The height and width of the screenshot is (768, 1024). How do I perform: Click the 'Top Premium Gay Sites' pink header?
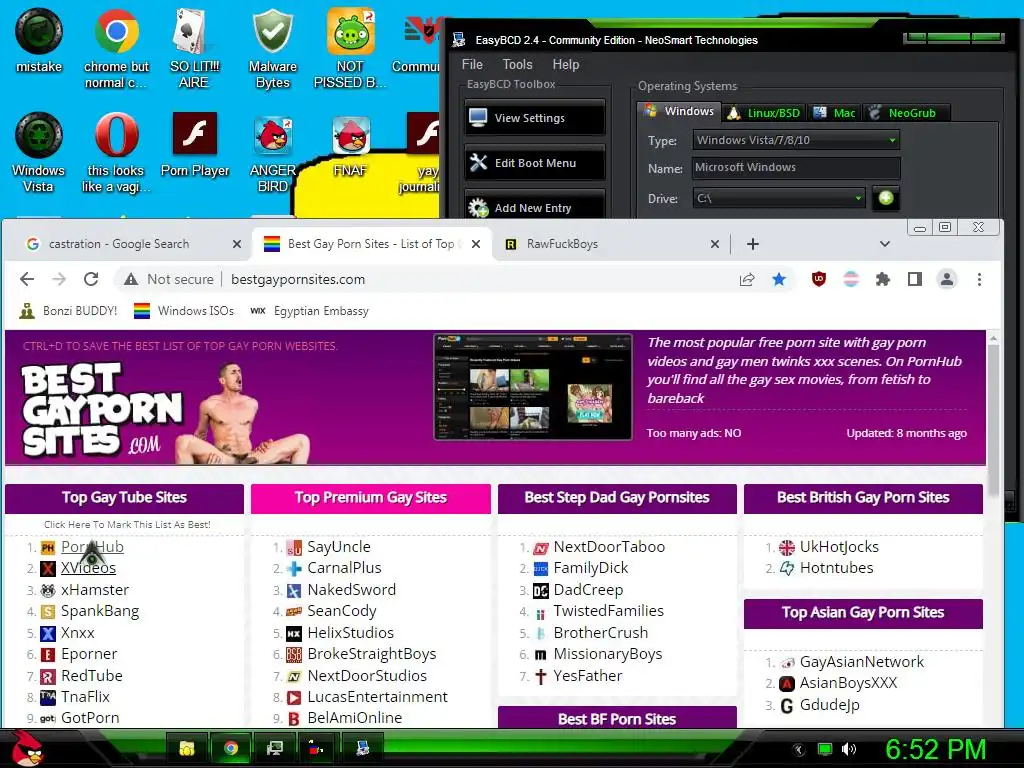click(x=370, y=498)
